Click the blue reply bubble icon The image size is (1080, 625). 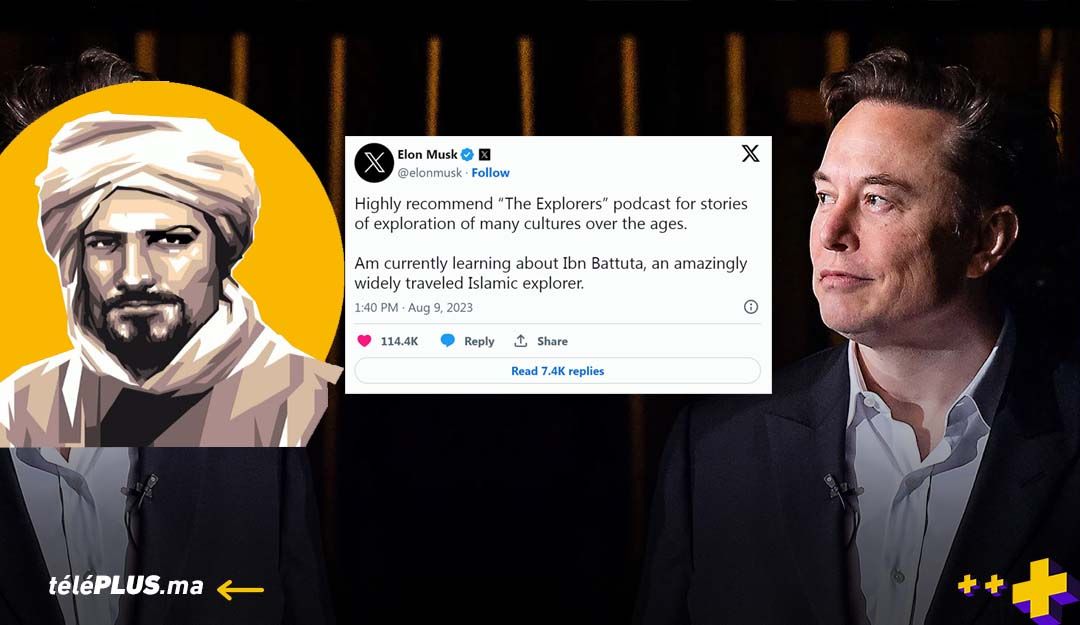[447, 340]
